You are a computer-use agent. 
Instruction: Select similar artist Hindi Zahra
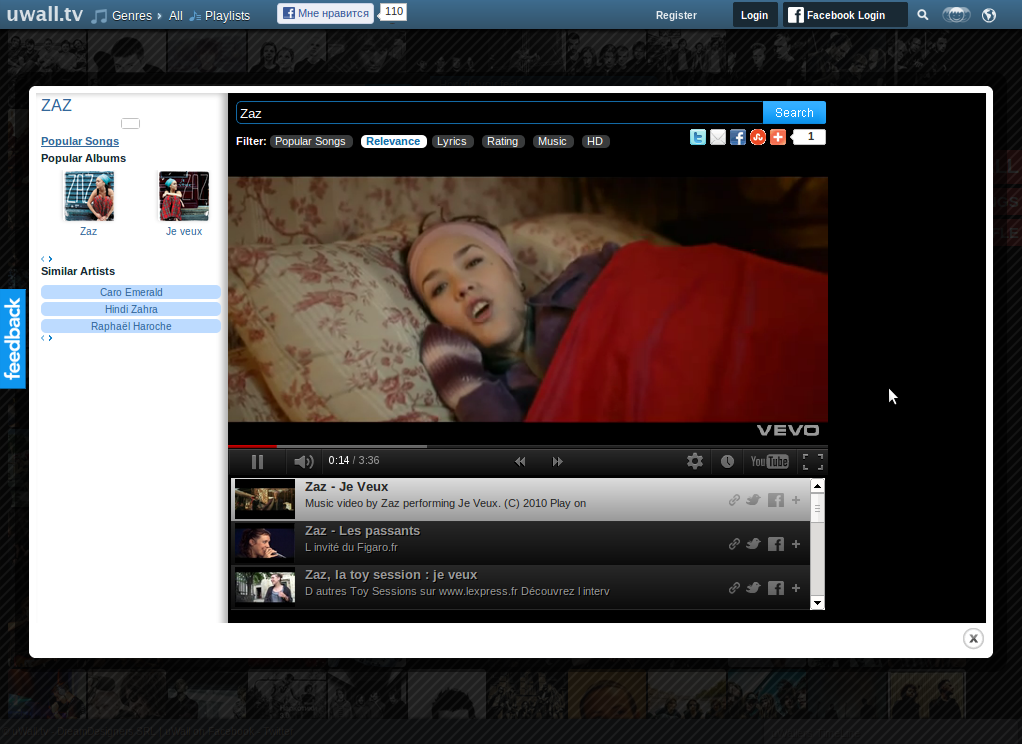coord(131,309)
